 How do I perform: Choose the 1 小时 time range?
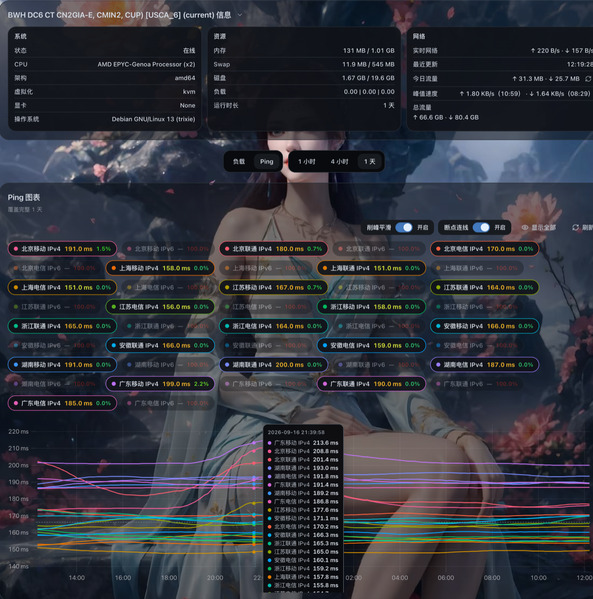306,162
